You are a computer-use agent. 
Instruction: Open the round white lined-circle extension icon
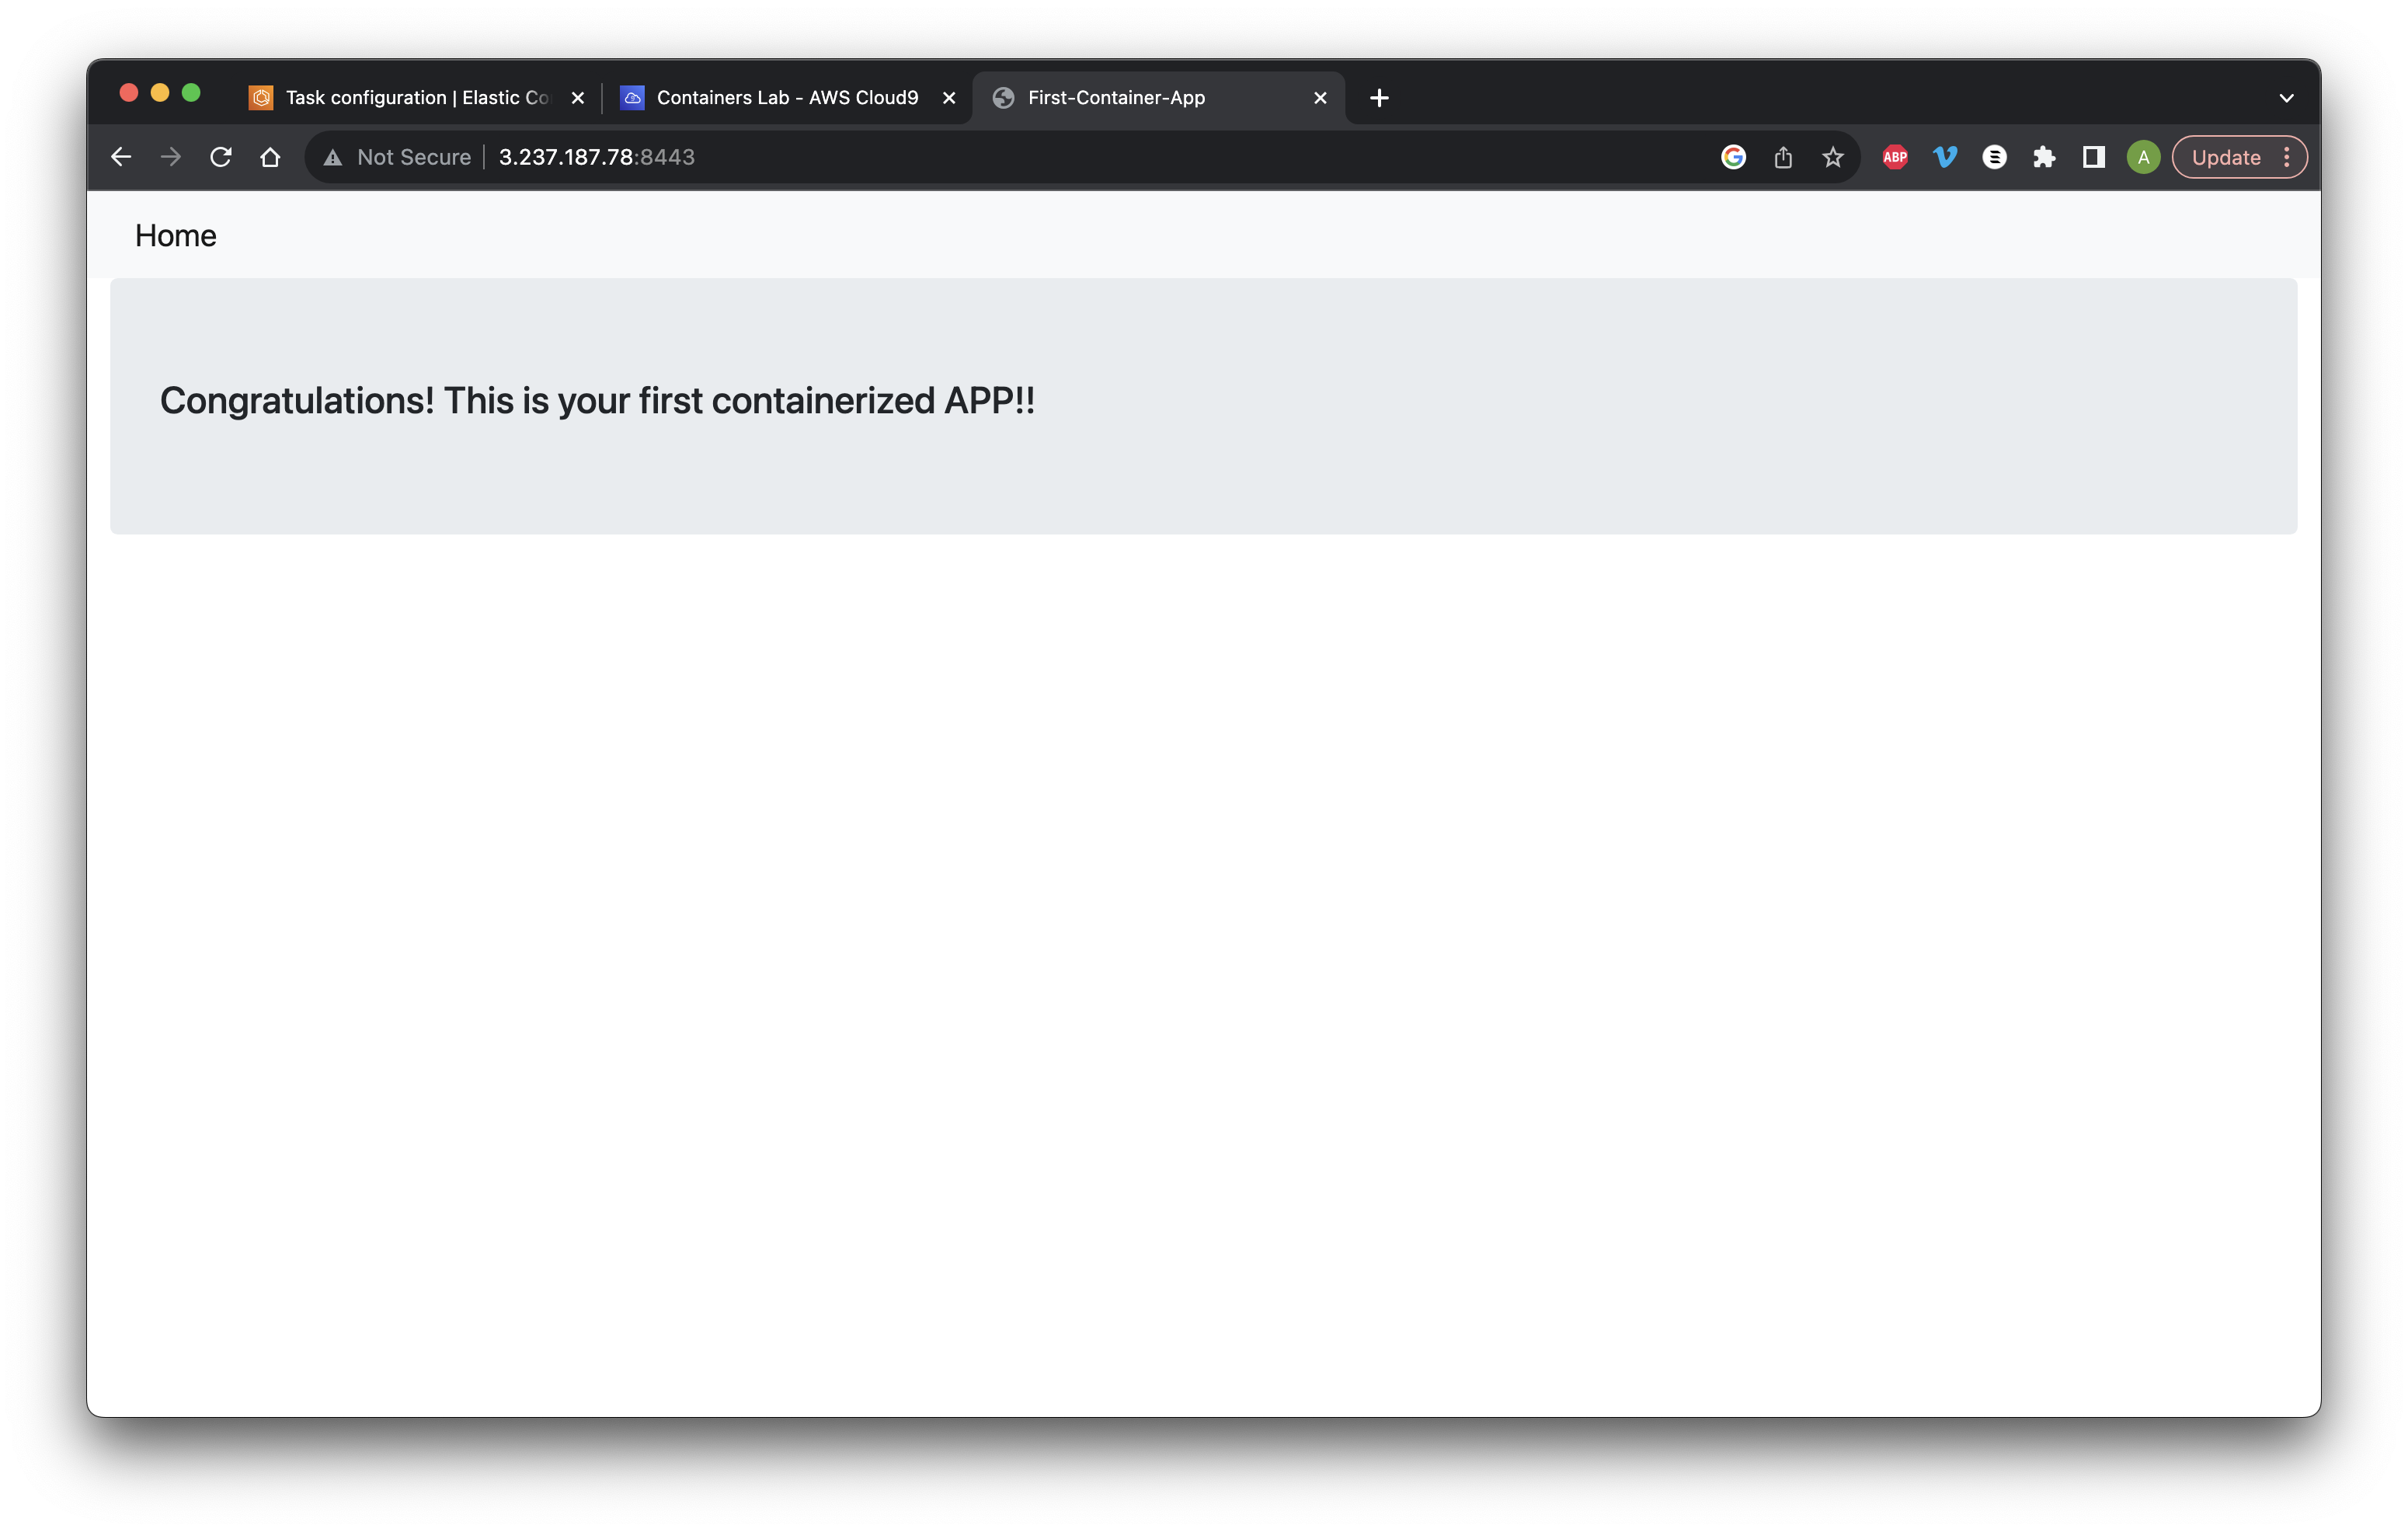[1994, 157]
